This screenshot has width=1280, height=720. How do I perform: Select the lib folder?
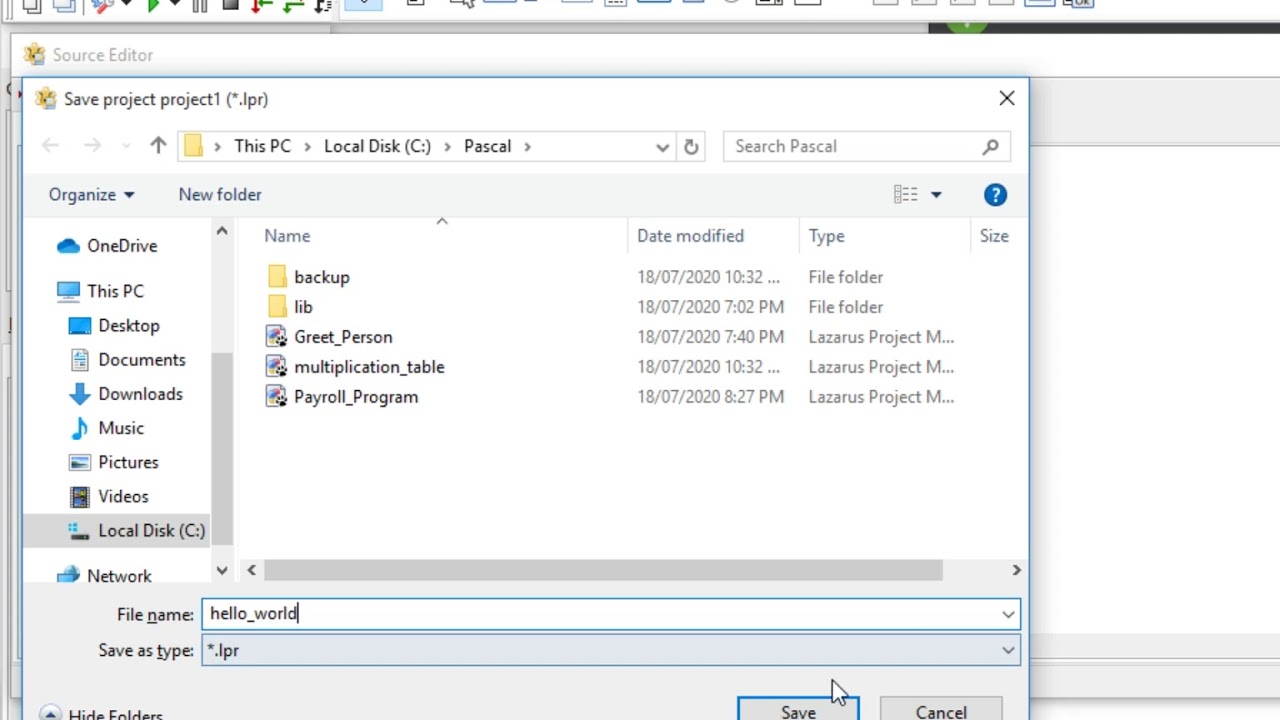[303, 307]
